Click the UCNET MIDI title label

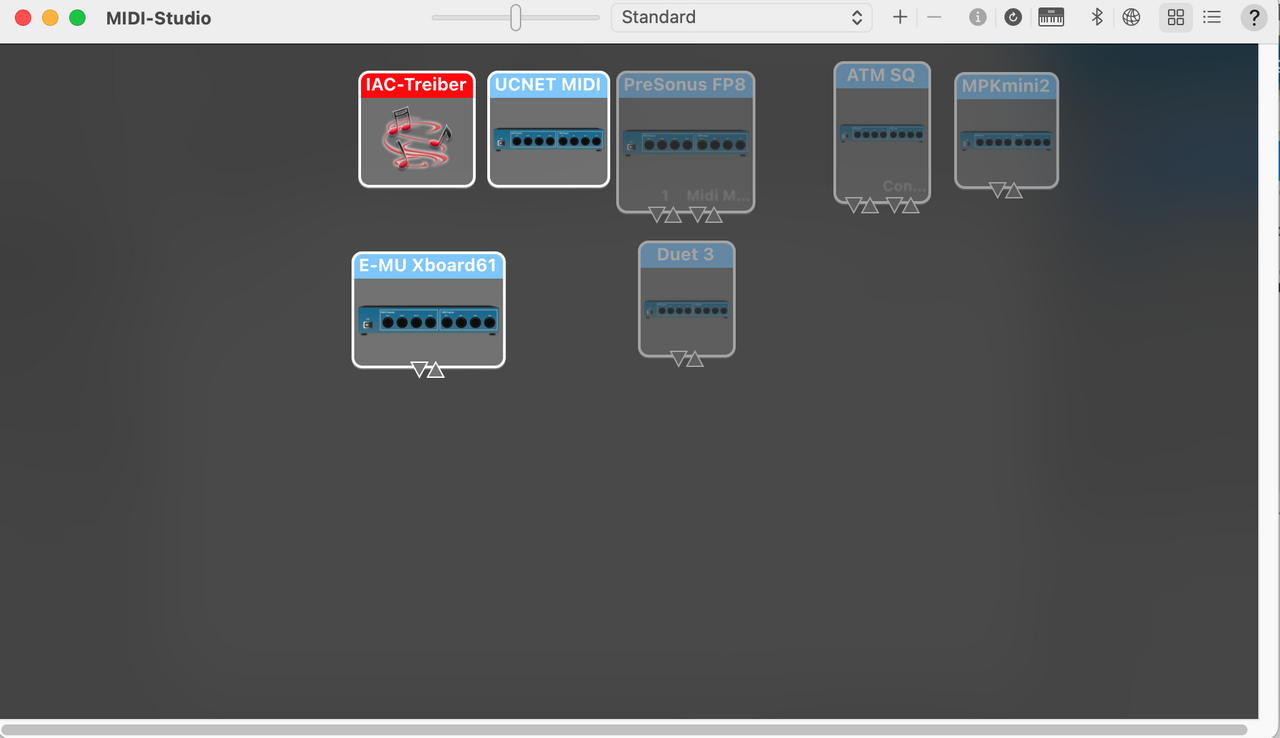tap(548, 85)
